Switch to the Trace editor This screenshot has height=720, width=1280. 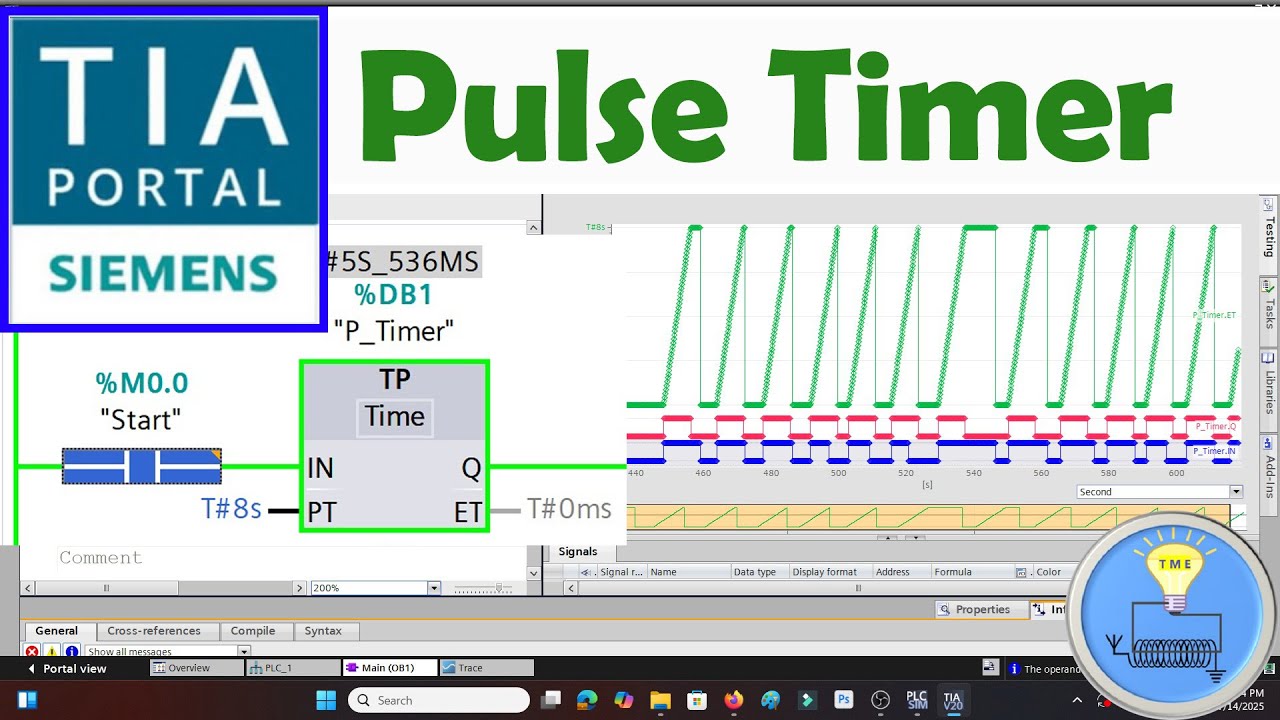coord(487,668)
